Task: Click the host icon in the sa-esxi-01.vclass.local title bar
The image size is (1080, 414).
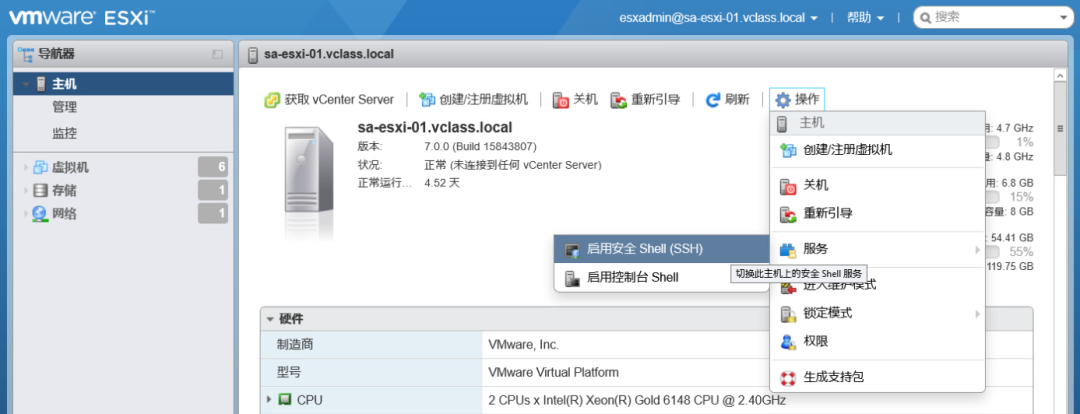Action: click(253, 54)
